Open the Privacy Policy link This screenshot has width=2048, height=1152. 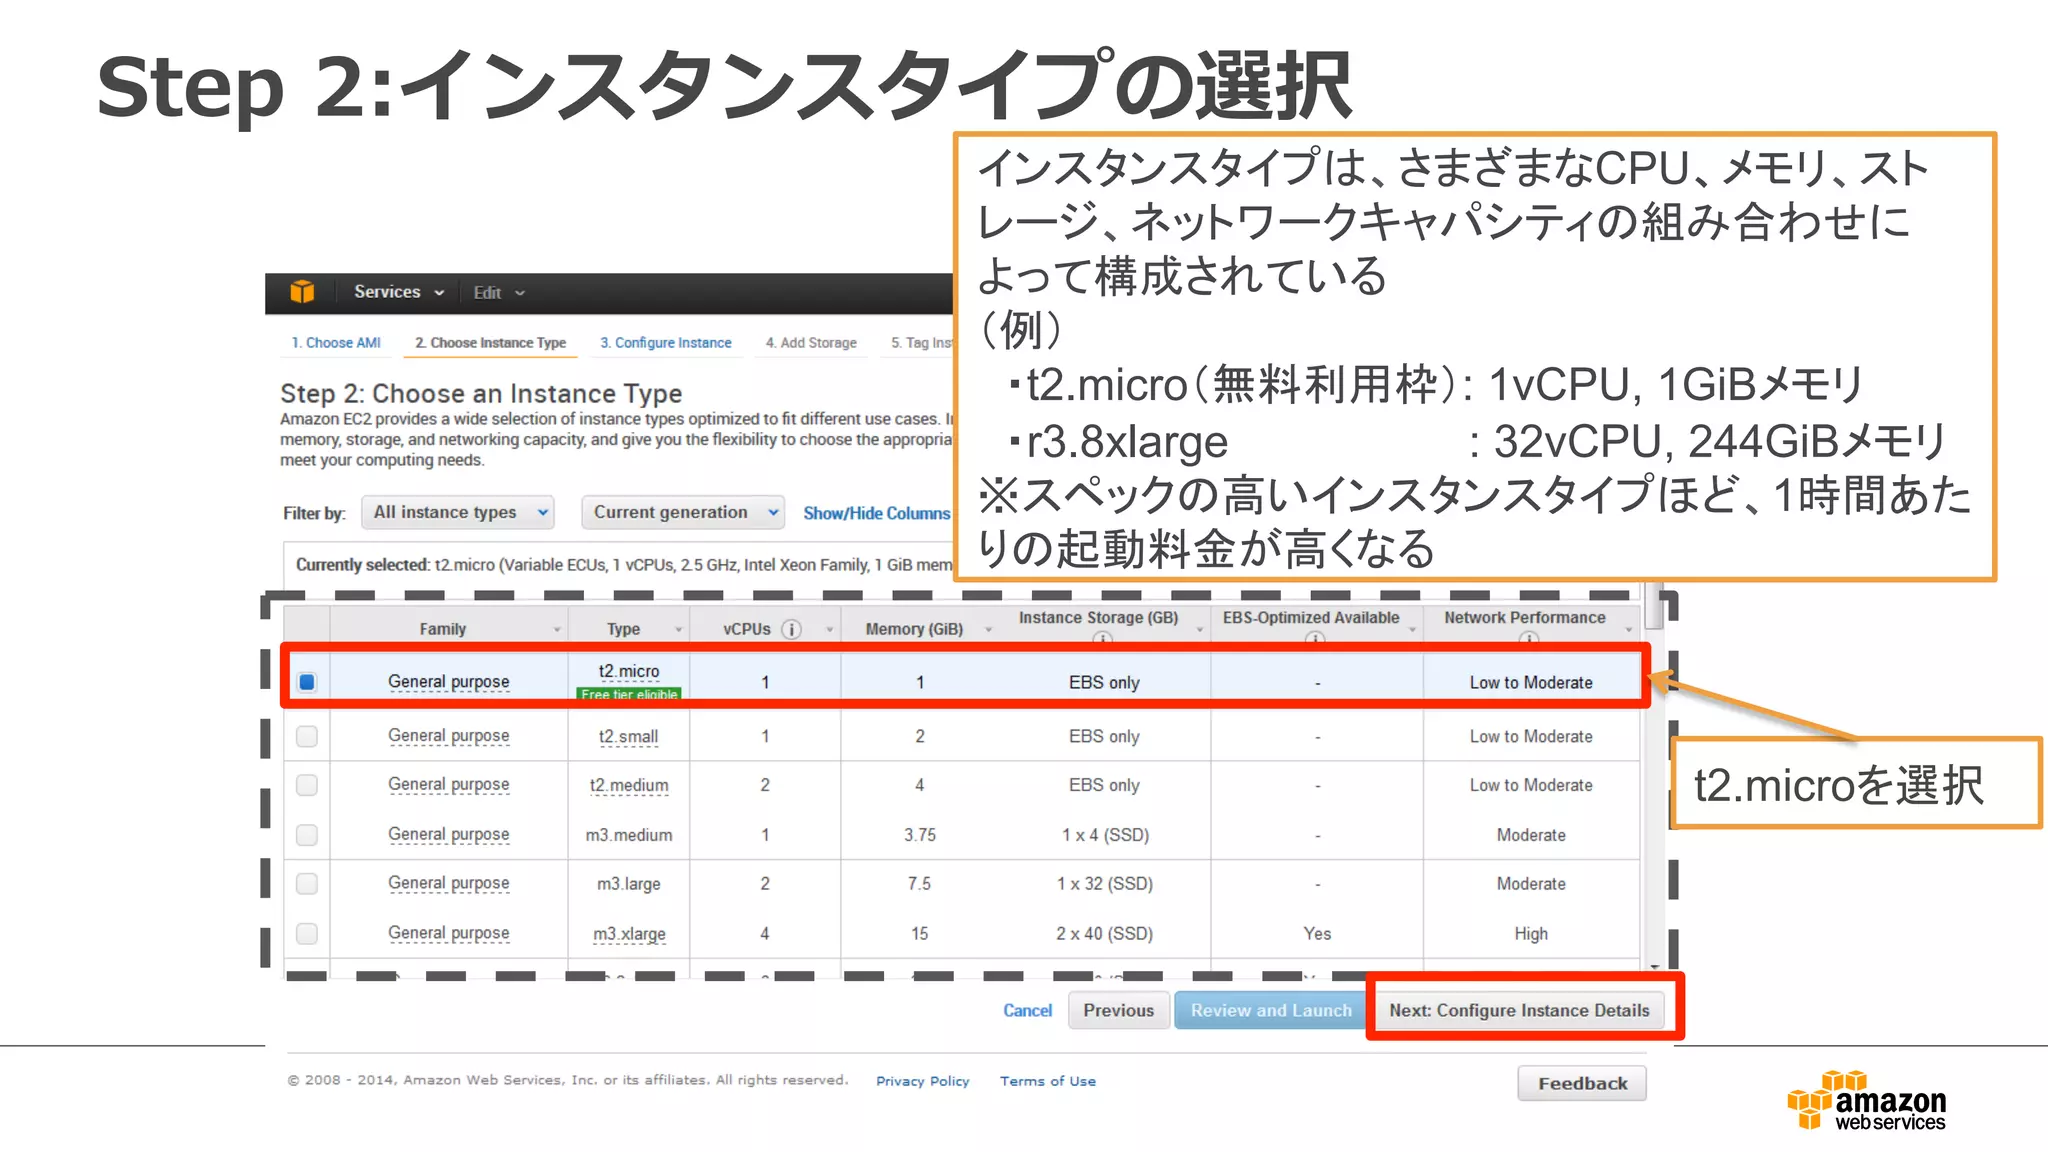[923, 1081]
